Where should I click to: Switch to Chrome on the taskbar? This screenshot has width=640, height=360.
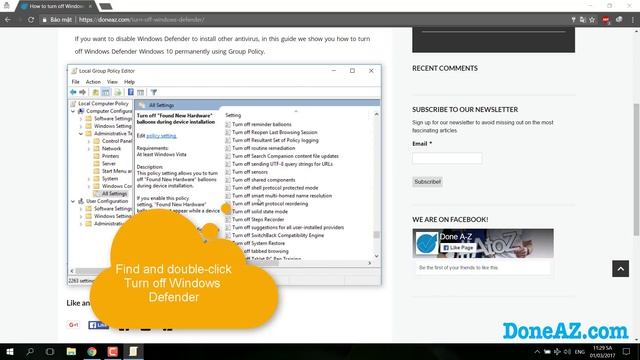(92, 351)
